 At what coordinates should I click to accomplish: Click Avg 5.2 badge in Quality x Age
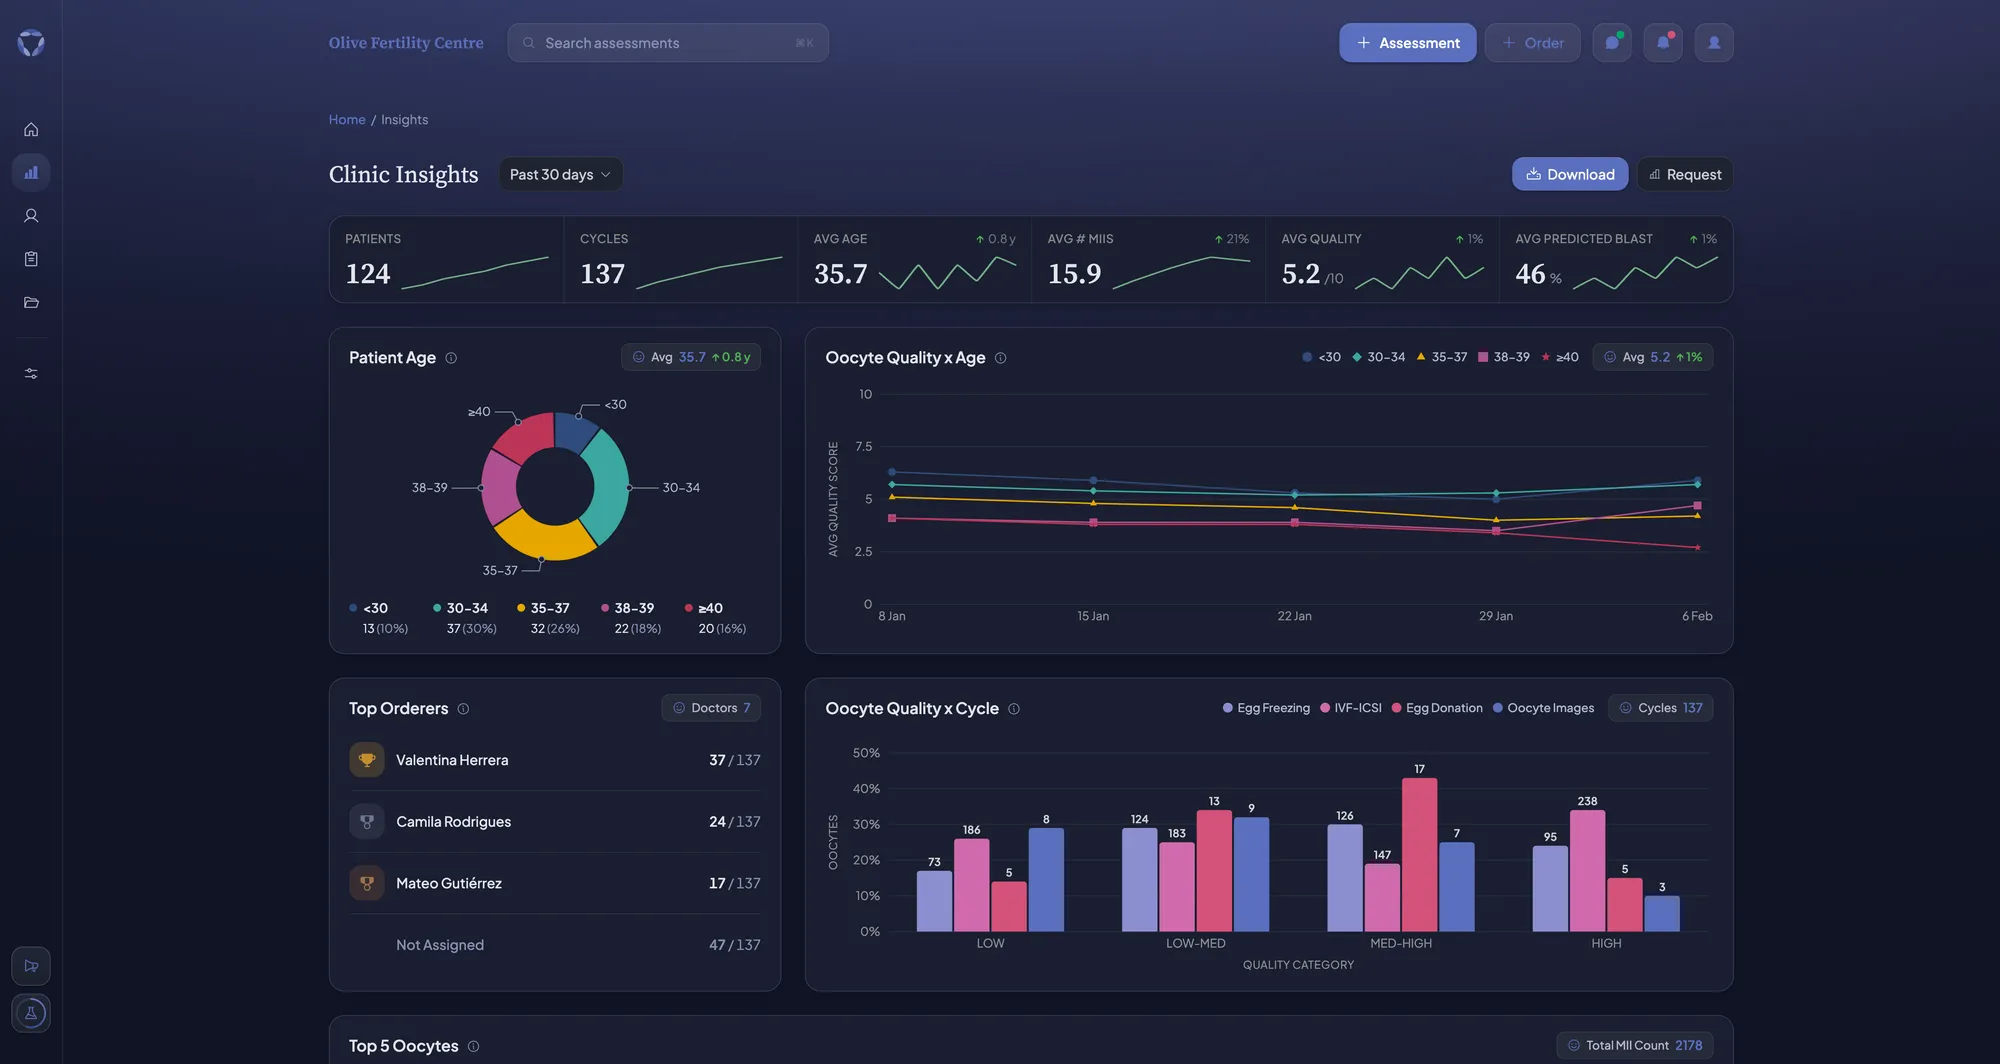click(1652, 357)
